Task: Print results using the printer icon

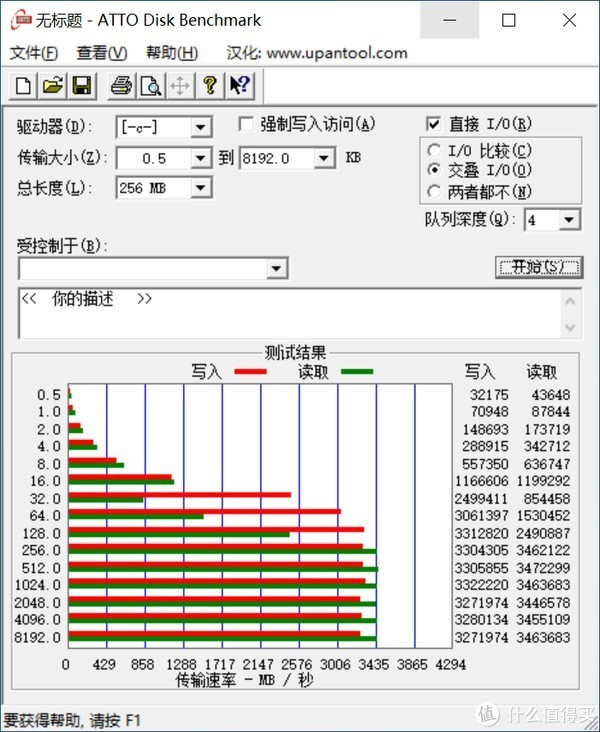Action: 122,86
